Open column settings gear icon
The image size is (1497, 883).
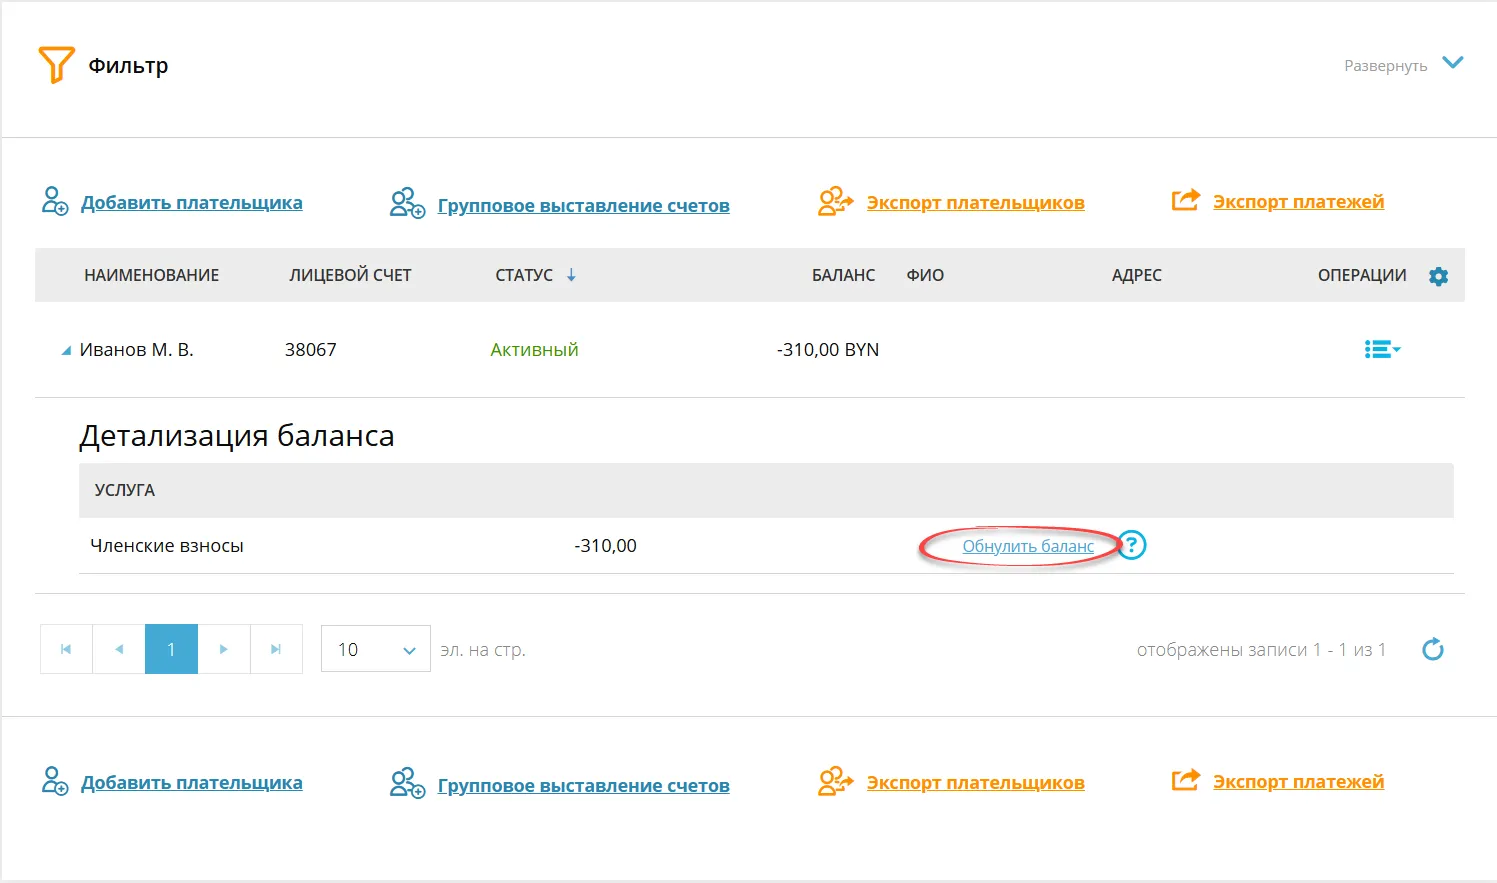tap(1438, 276)
